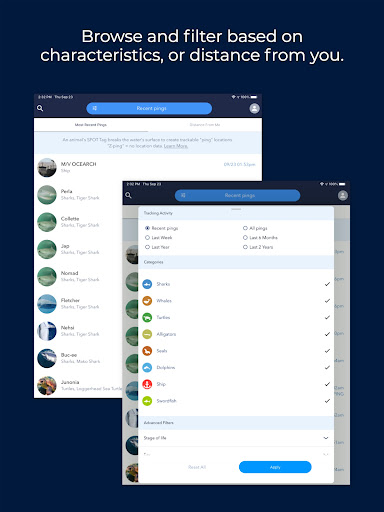Viewport: 384px width, 512px height.
Task: Open the Recent pings filter bar on back screen
Action: (x=149, y=108)
